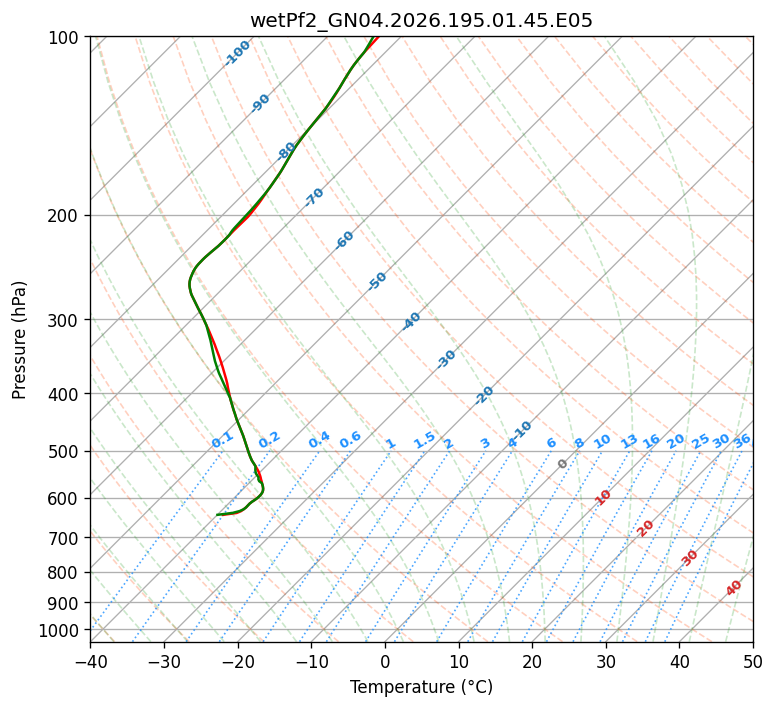The image size is (775, 708).
Task: Click the red 40 isotherm label
Action: (733, 588)
